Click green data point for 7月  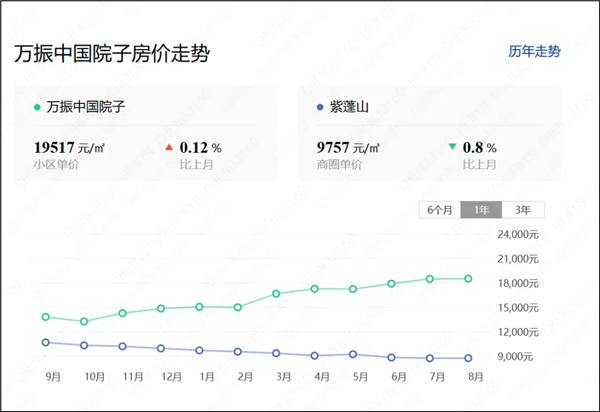(x=430, y=279)
